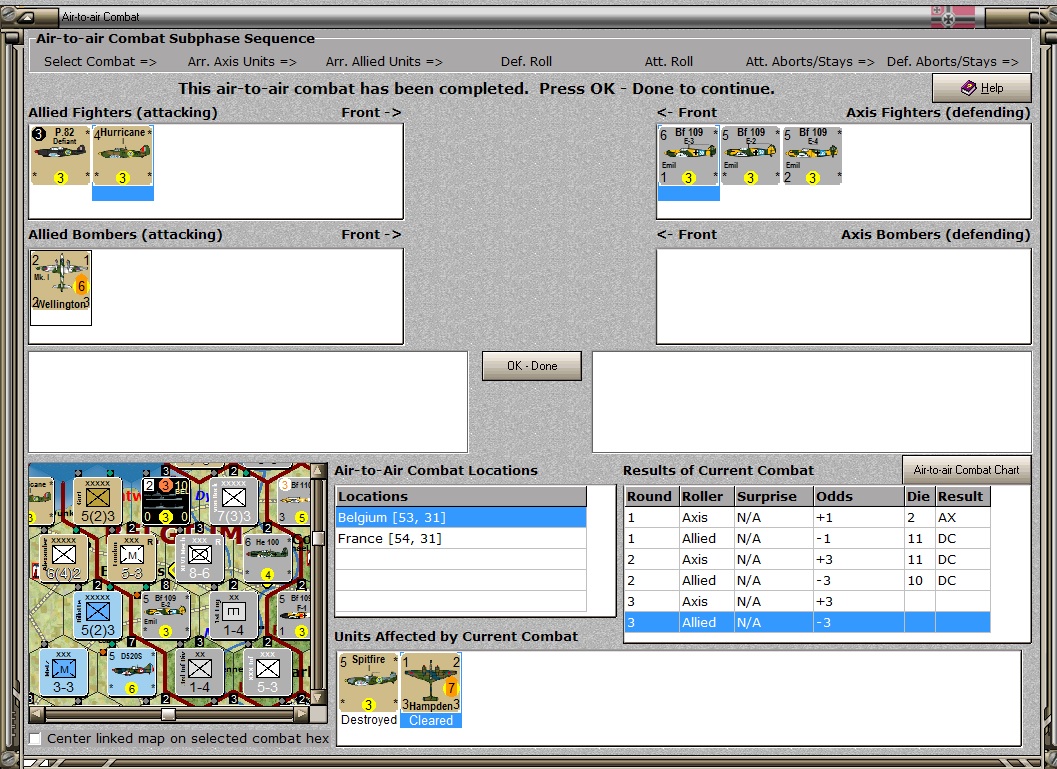Screen dimensions: 1057x769
Task: Click the Bf 109 E-3 counter in Axis Fighters
Action: (688, 155)
